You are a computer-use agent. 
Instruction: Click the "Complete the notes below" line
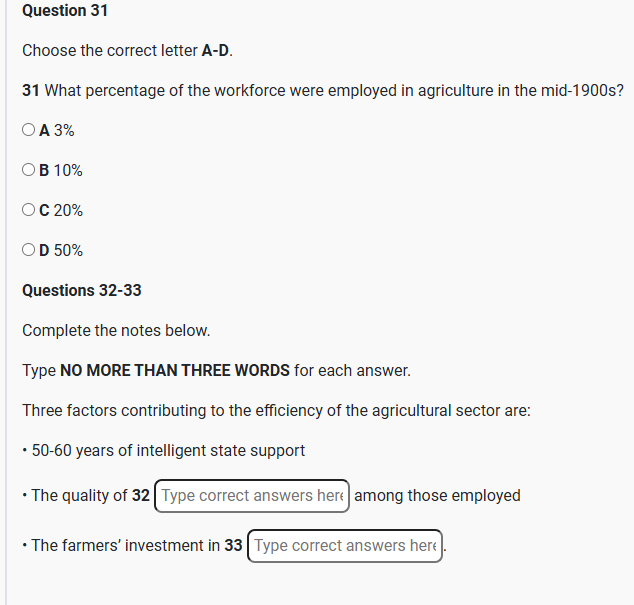[x=116, y=330]
